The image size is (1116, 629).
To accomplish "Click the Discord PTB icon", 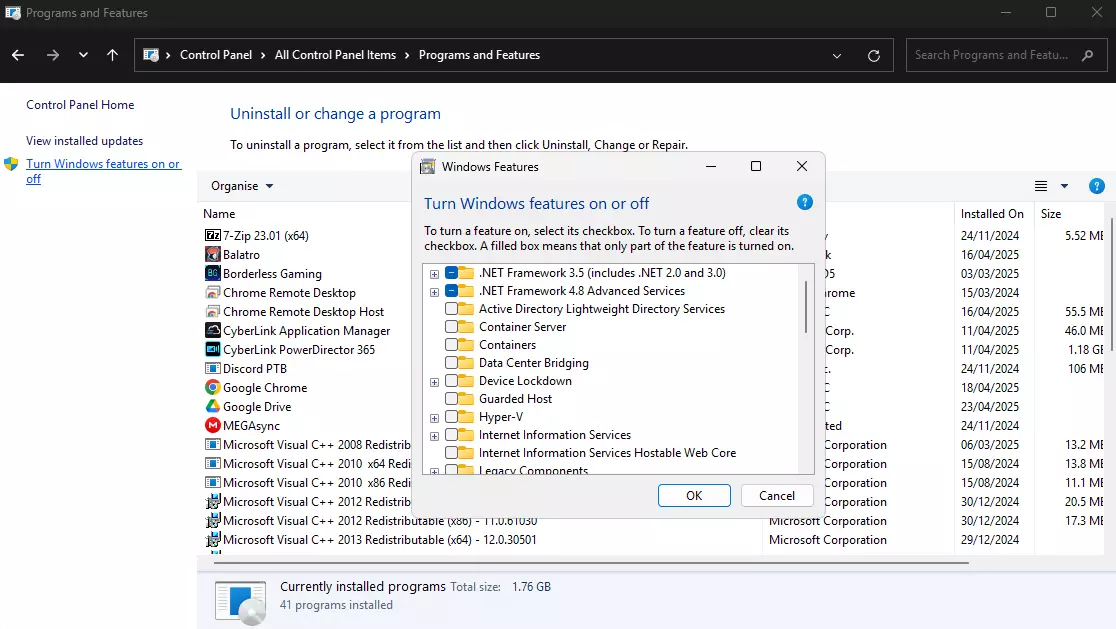I will tap(212, 369).
